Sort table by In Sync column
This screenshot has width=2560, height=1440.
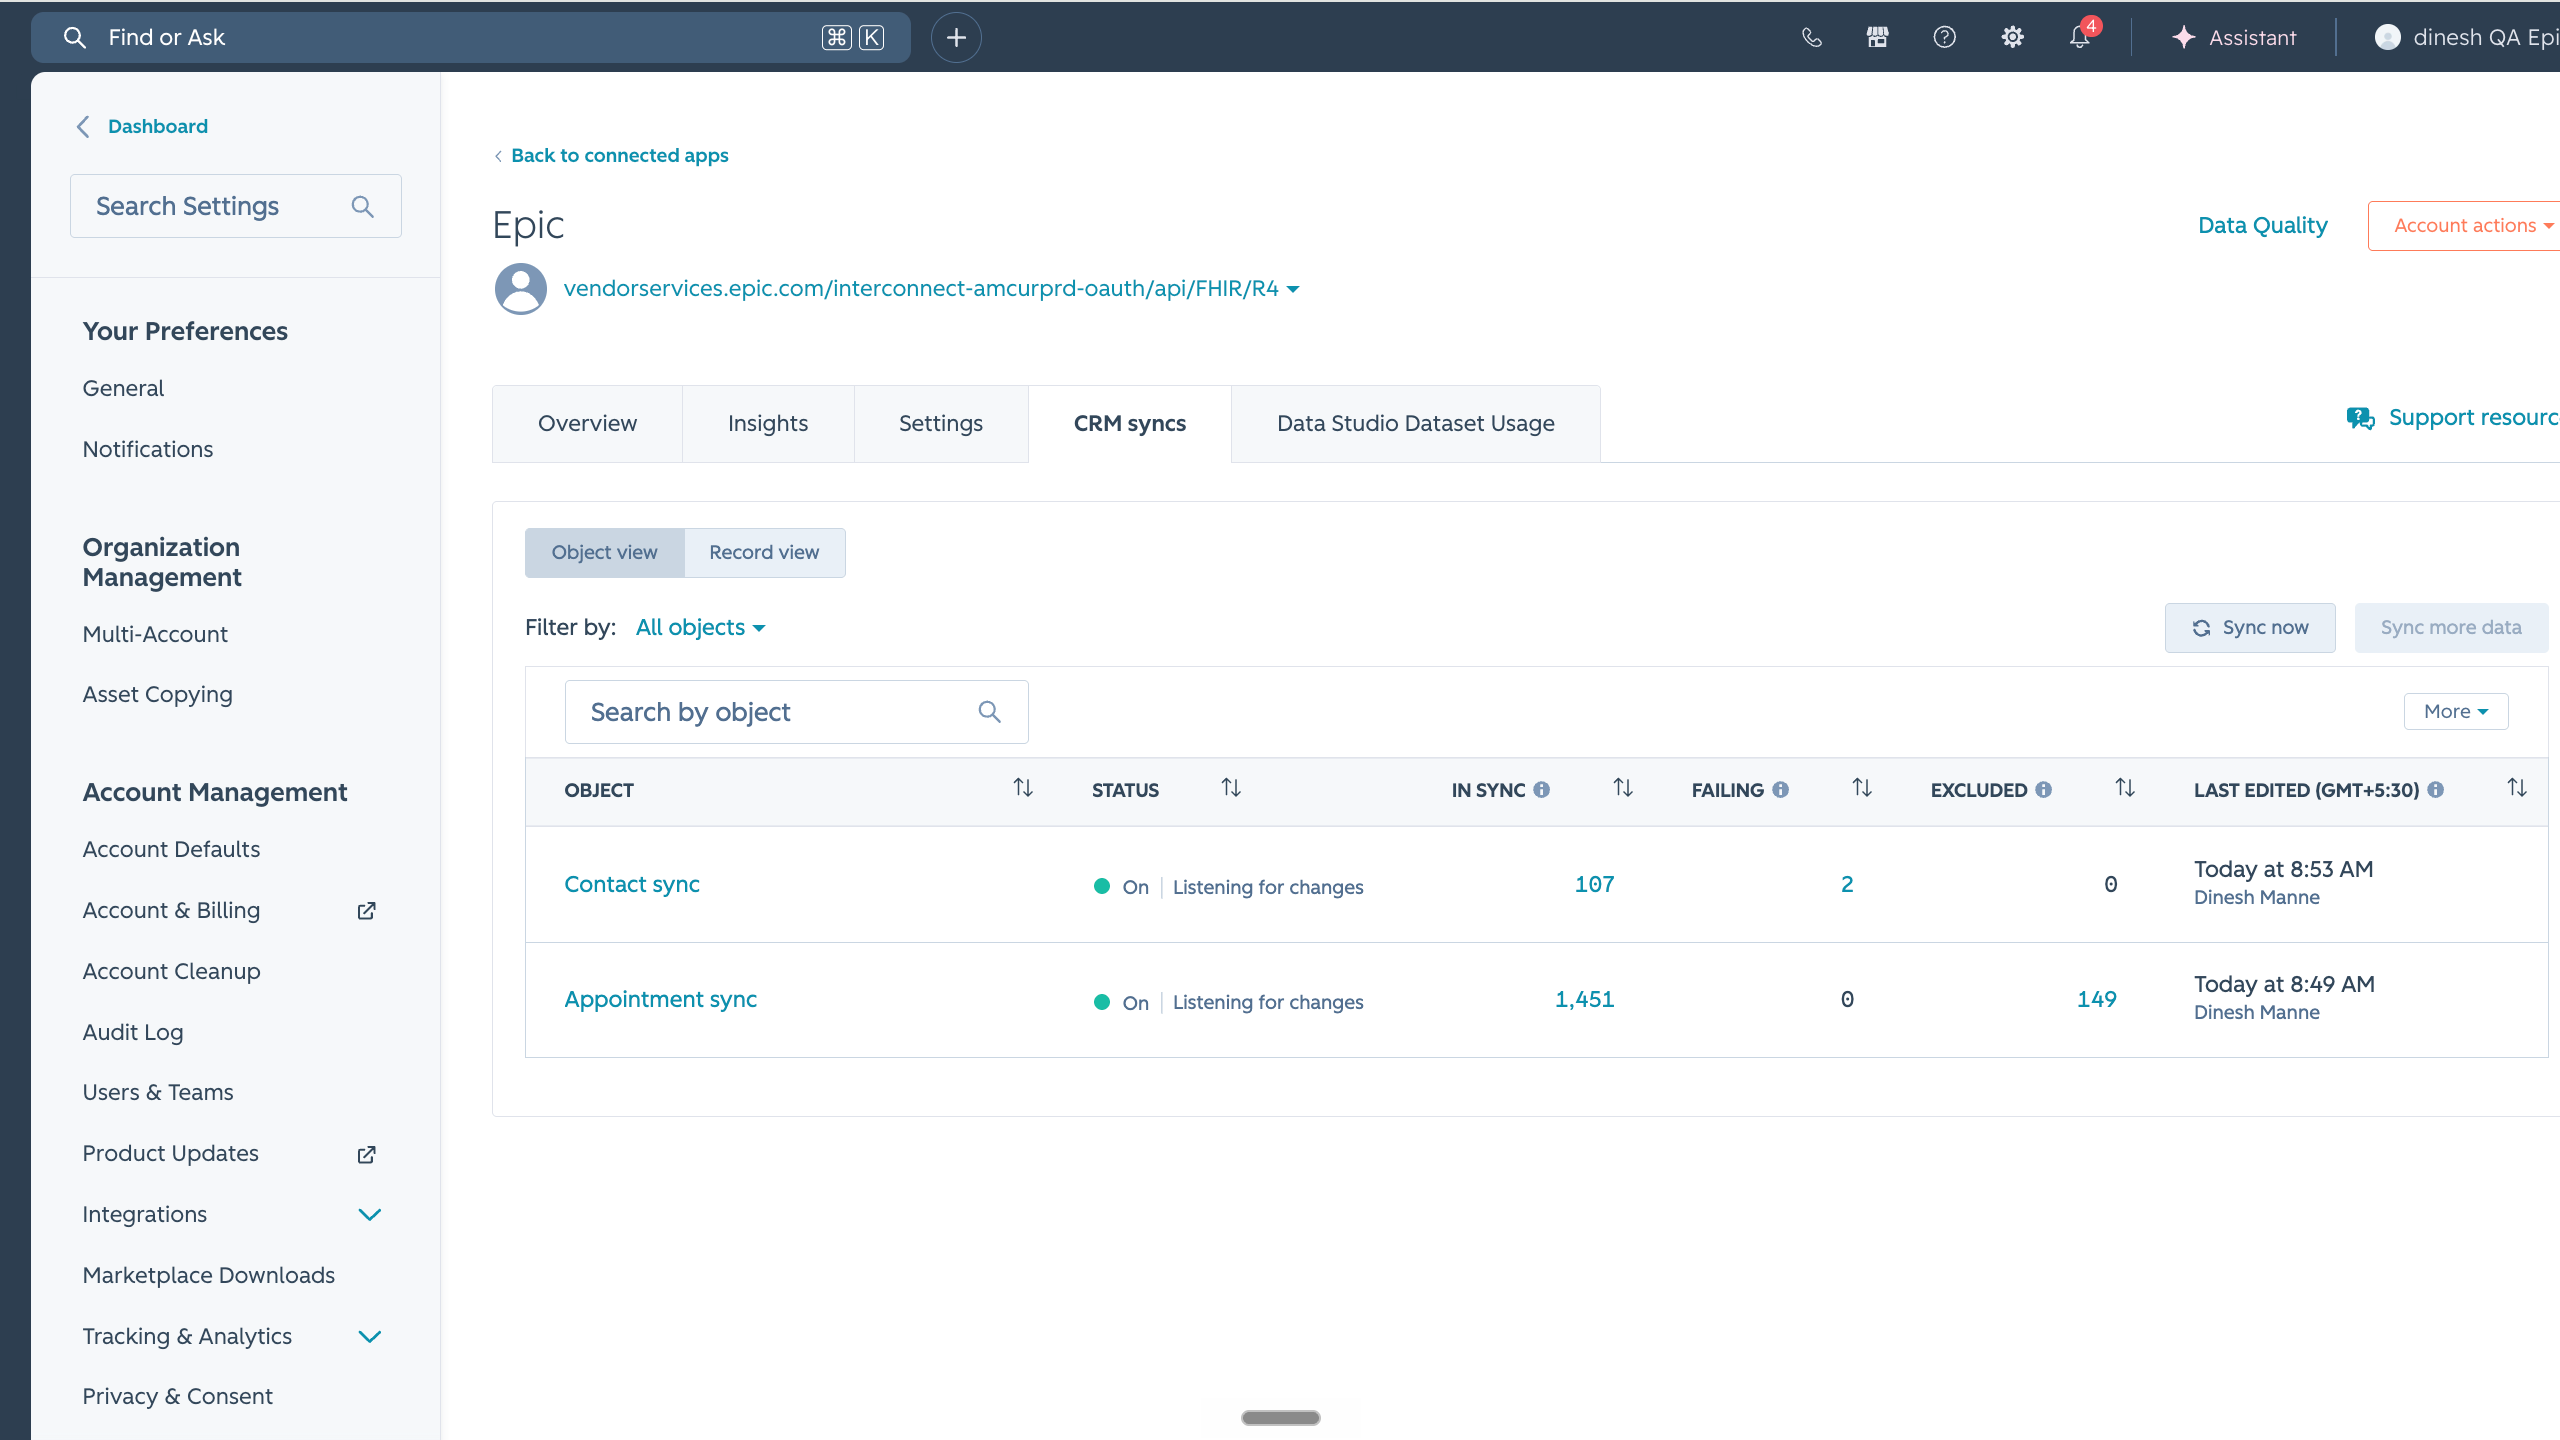(x=1623, y=789)
